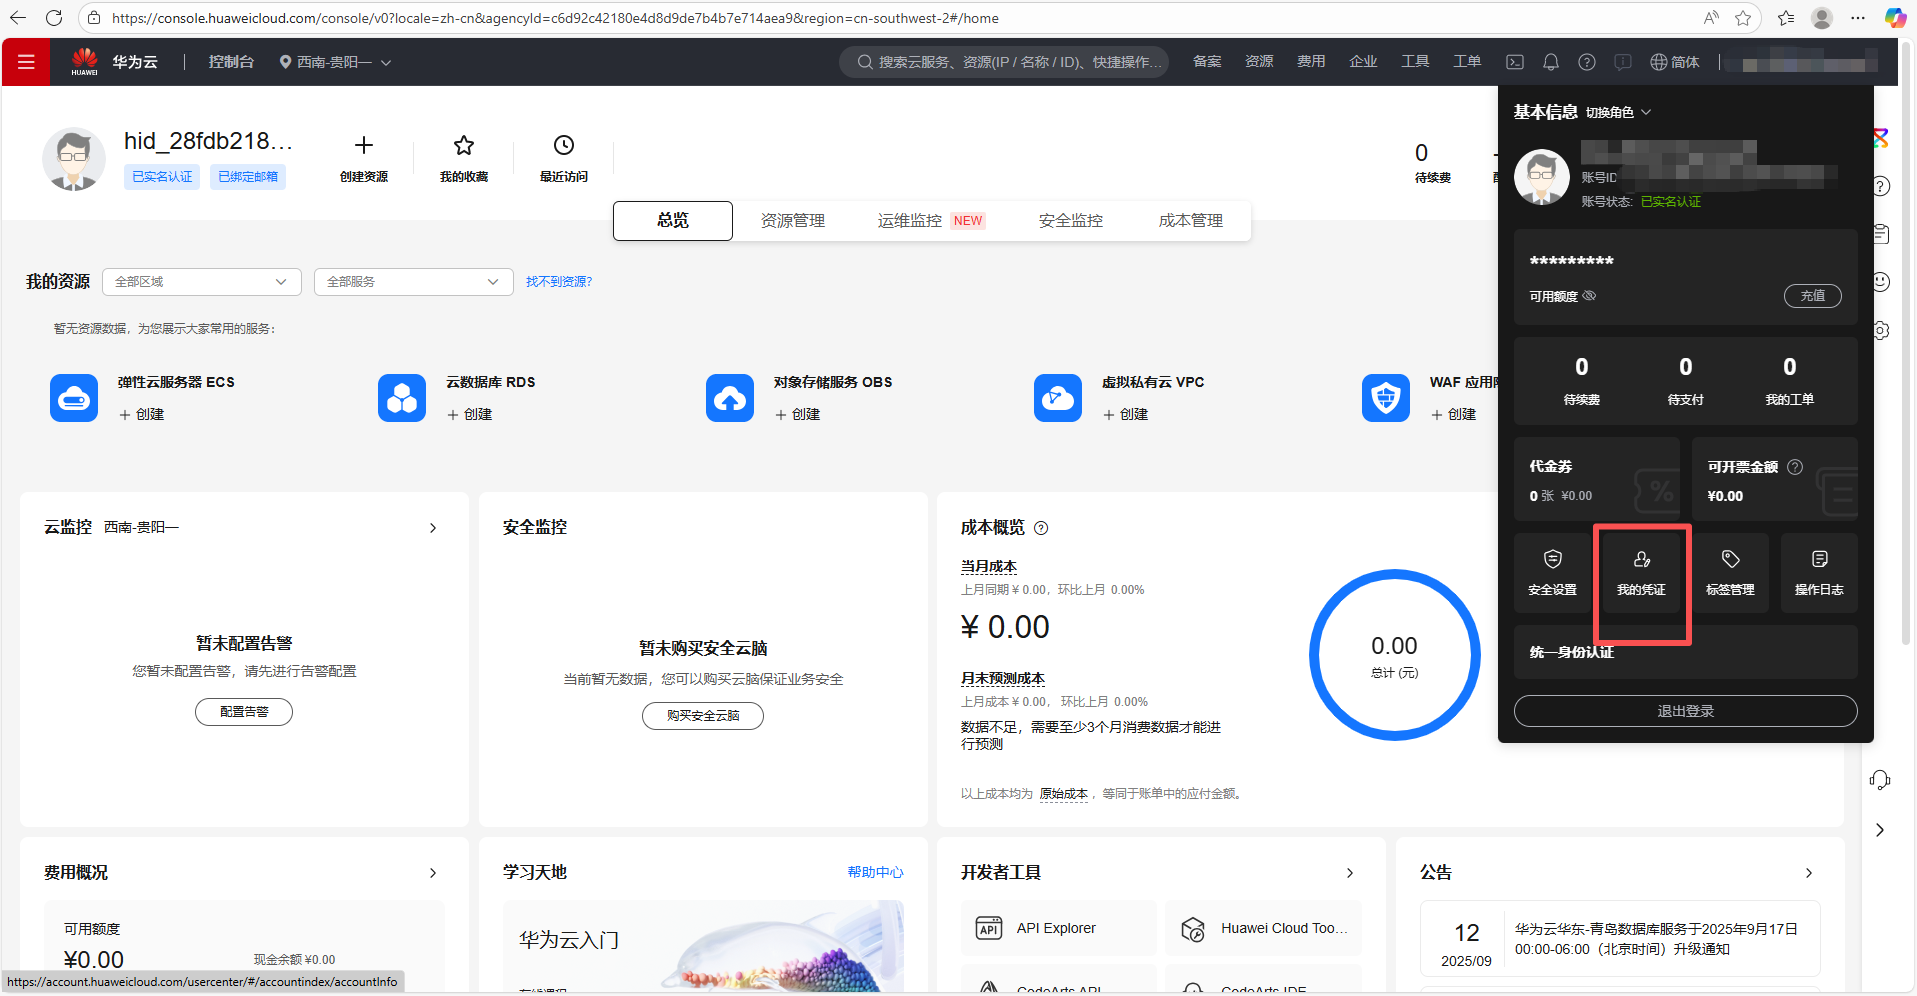Open the 帮助中心 link
The image size is (1917, 996).
(876, 873)
